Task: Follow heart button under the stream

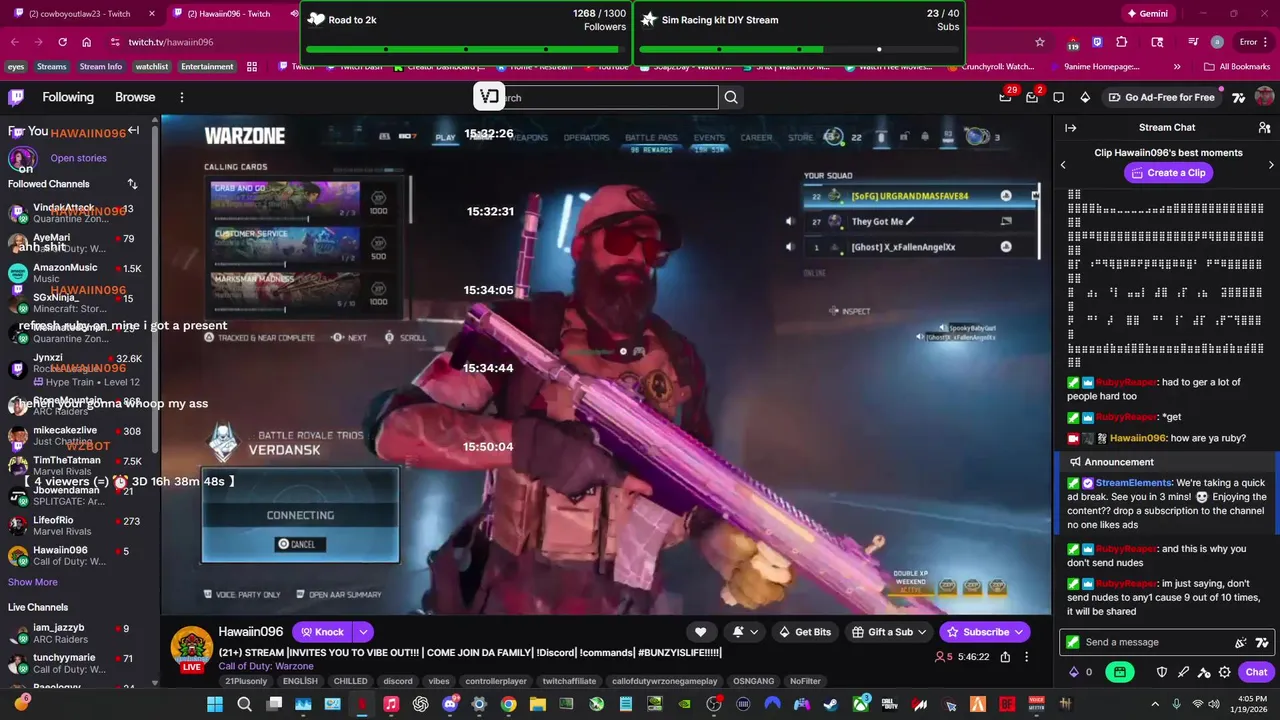Action: 701,632
